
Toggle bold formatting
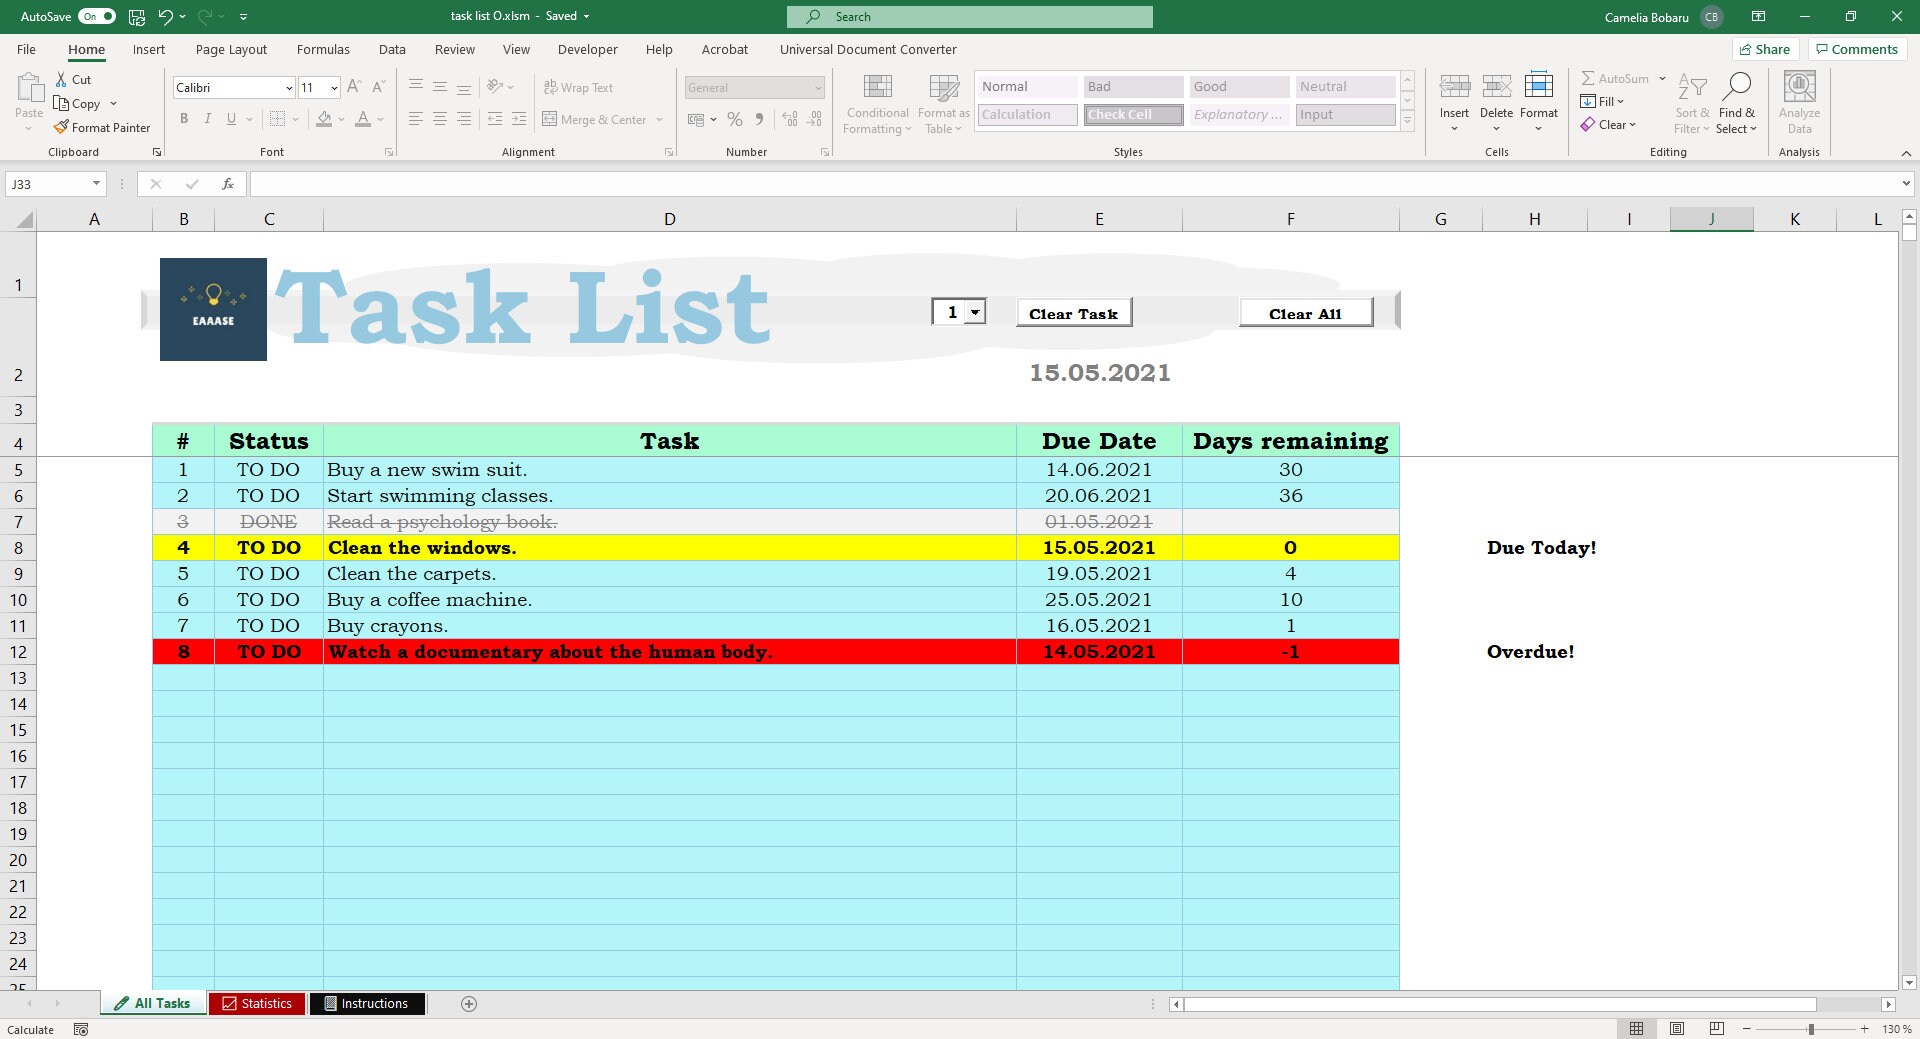pyautogui.click(x=184, y=119)
